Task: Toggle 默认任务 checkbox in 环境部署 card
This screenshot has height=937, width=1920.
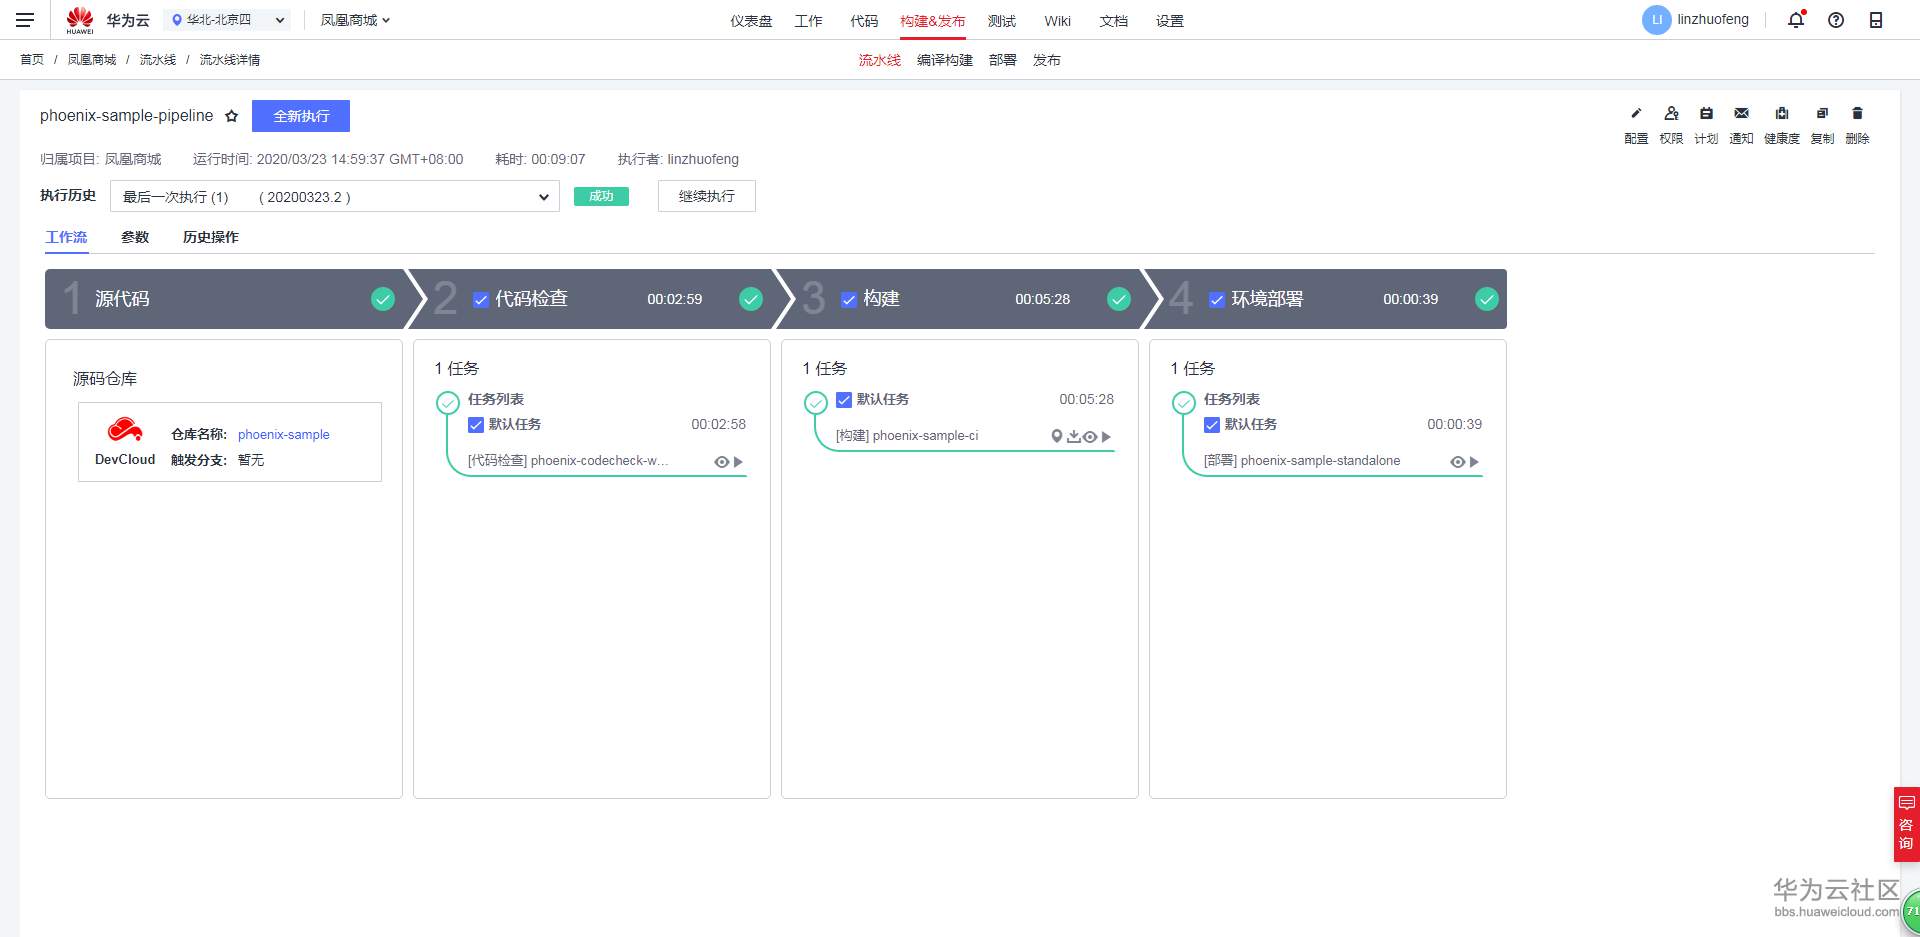Action: click(1212, 425)
